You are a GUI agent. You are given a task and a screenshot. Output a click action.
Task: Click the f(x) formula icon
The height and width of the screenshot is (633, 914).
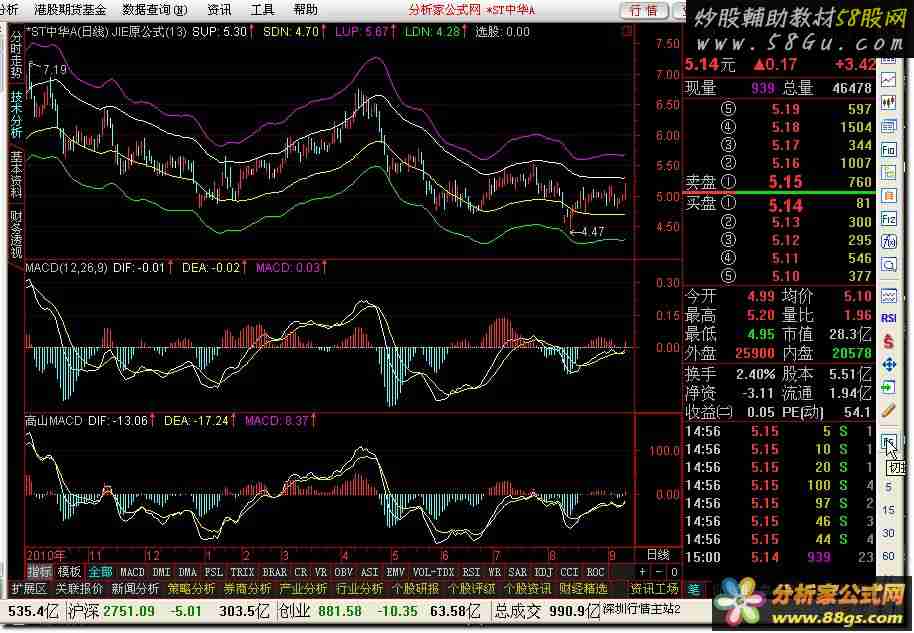[x=888, y=241]
